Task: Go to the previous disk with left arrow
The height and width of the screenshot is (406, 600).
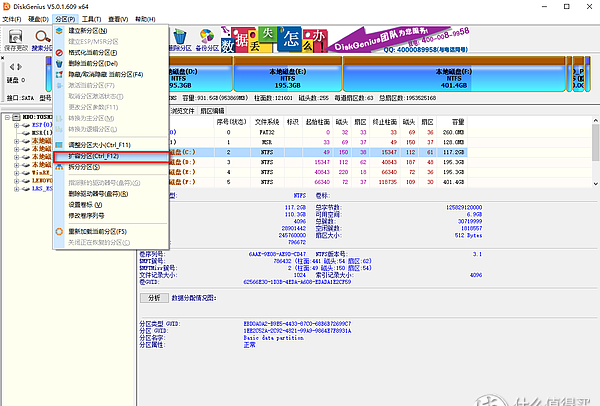Action: tap(12, 67)
